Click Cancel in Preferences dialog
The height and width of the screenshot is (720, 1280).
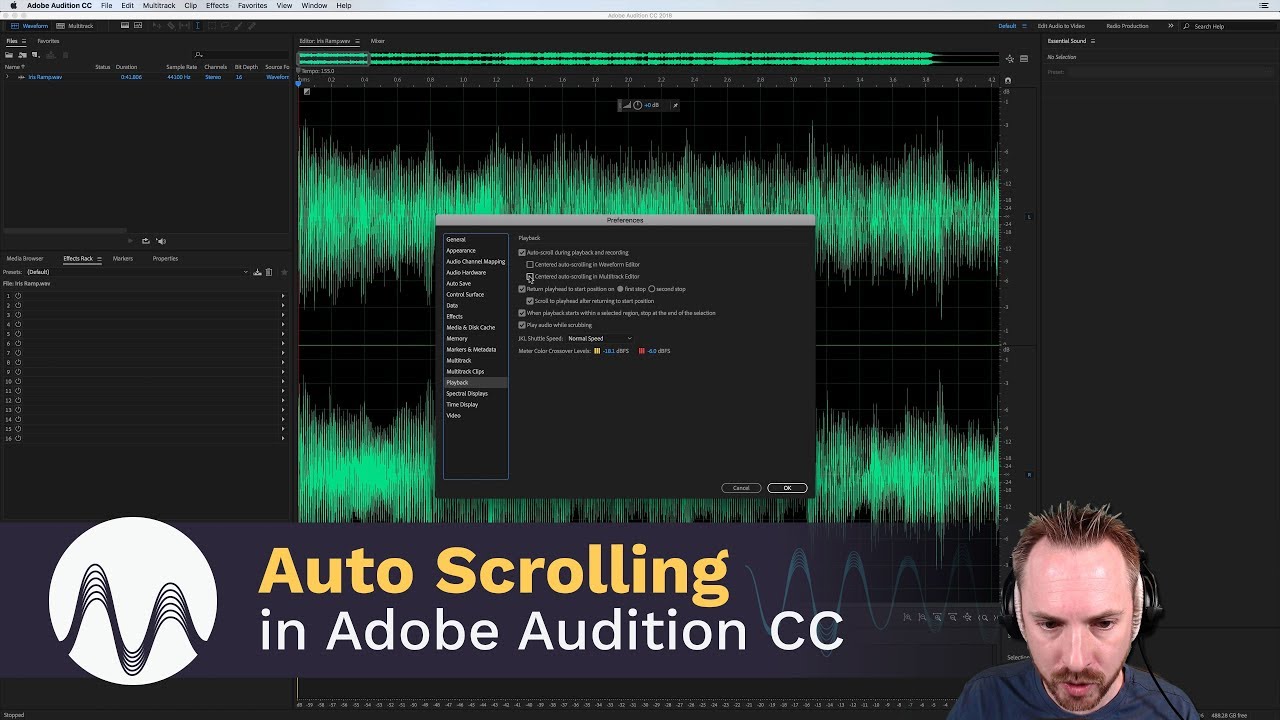coord(741,488)
